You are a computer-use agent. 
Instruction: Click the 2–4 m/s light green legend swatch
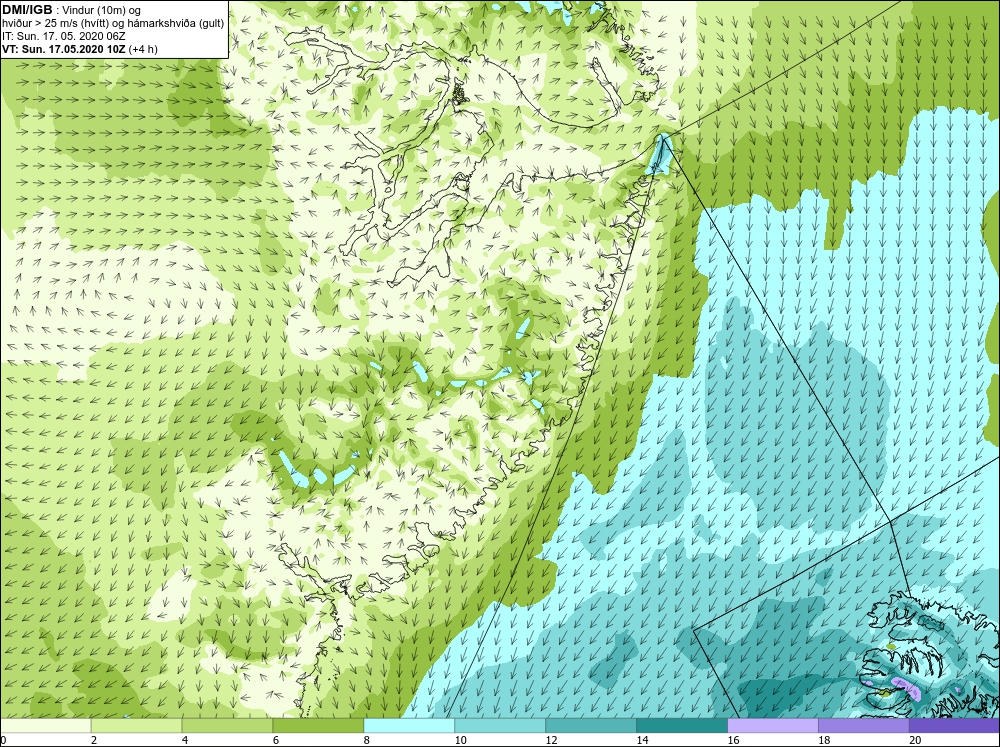pos(136,726)
